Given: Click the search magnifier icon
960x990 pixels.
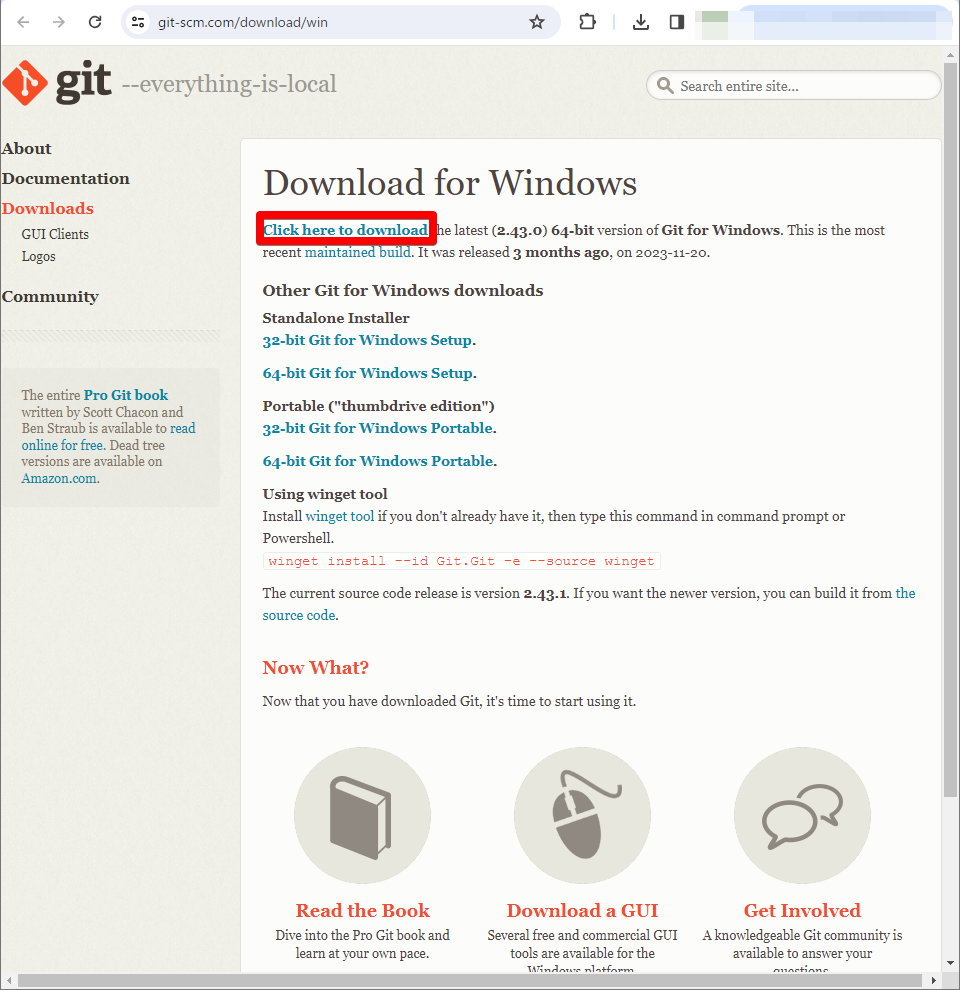Looking at the screenshot, I should coord(664,85).
